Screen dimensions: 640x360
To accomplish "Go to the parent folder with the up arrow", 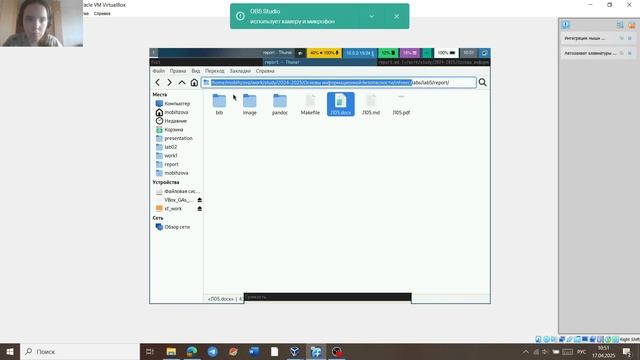I will tap(182, 82).
